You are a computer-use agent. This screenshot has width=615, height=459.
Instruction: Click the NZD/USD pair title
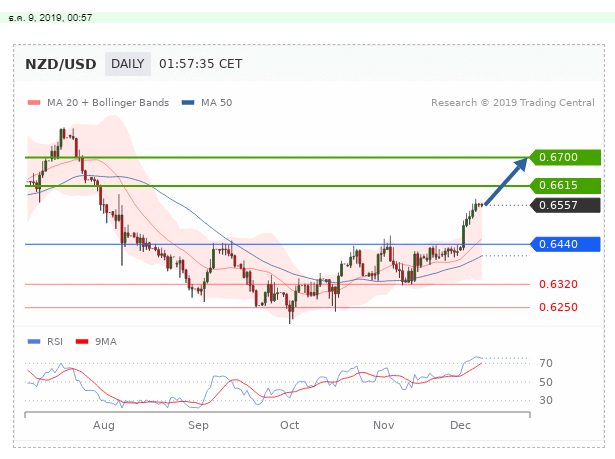[x=61, y=64]
